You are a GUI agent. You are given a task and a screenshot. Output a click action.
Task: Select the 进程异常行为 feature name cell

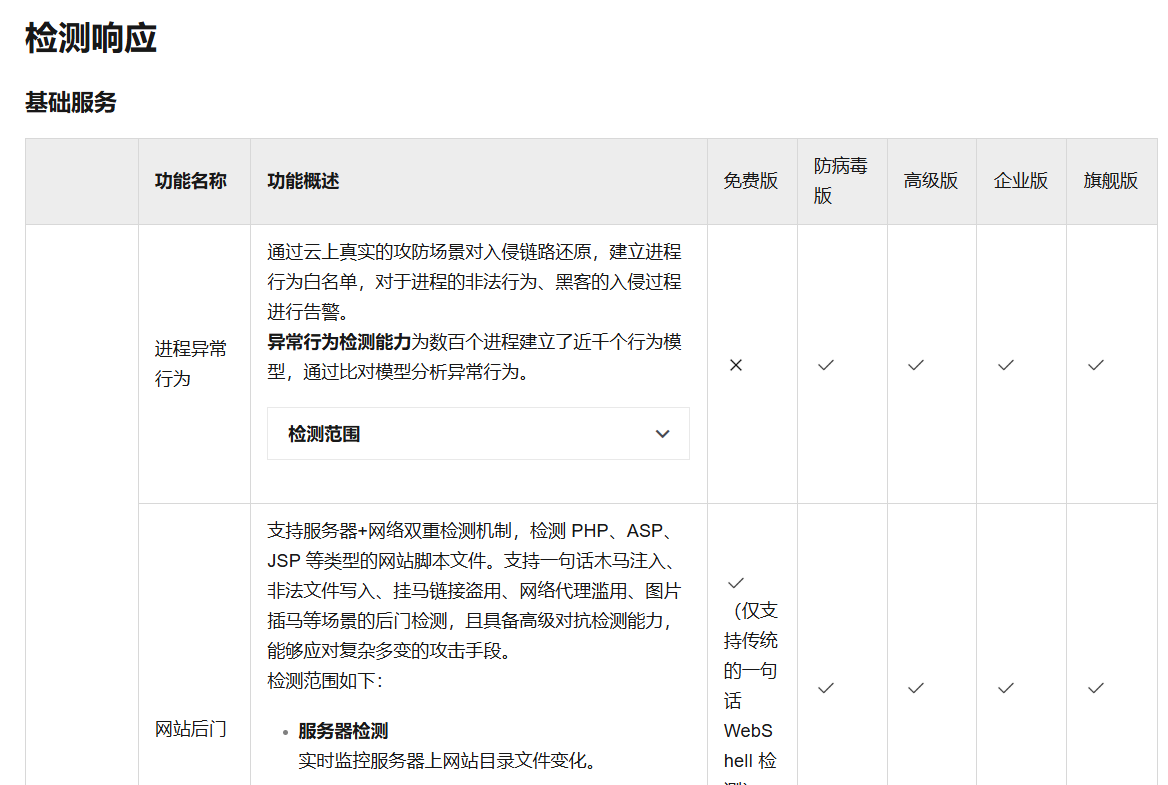click(191, 363)
